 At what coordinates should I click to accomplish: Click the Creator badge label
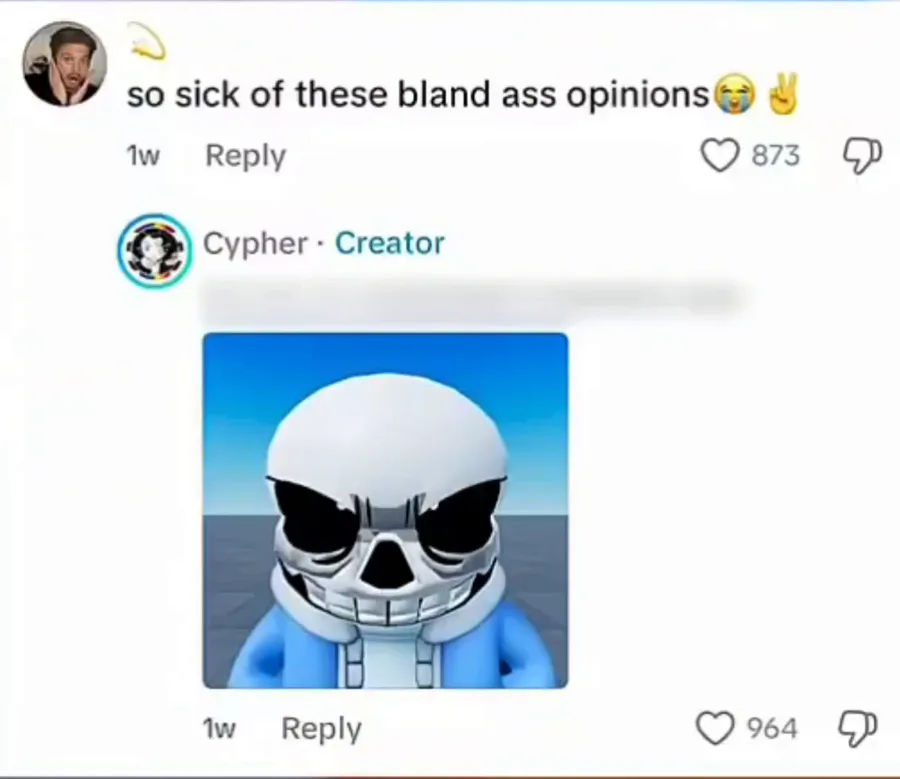(390, 243)
